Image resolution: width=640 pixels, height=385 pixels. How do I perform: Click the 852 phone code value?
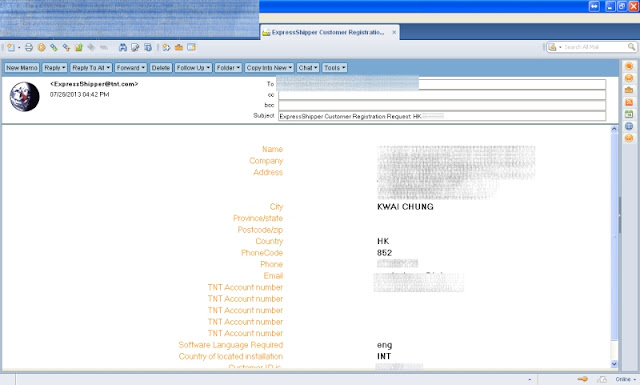[384, 253]
